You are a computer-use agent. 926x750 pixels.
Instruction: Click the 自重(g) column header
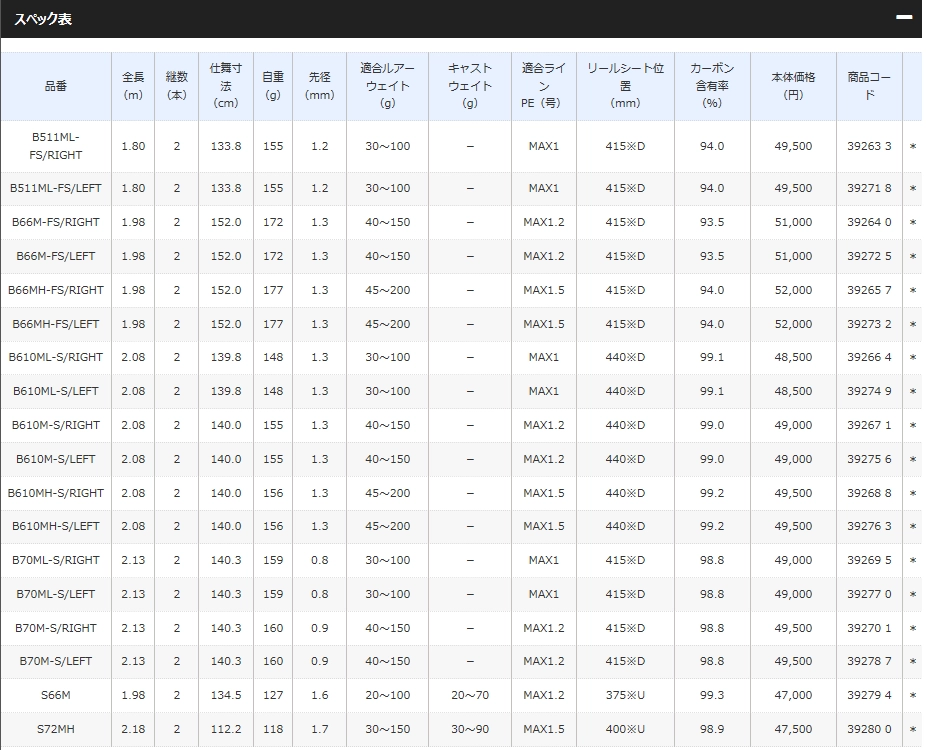pos(273,86)
